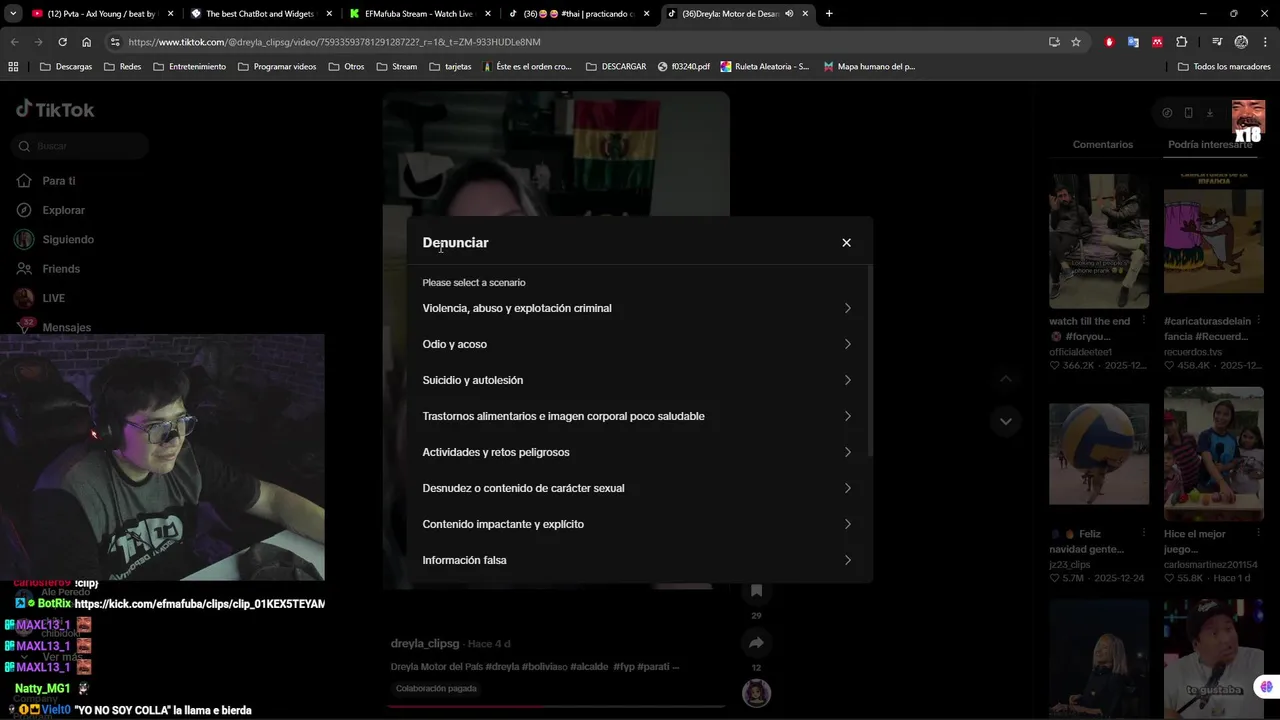
Task: Open 'Para ti' in TikTok sidebar
Action: click(x=46, y=181)
